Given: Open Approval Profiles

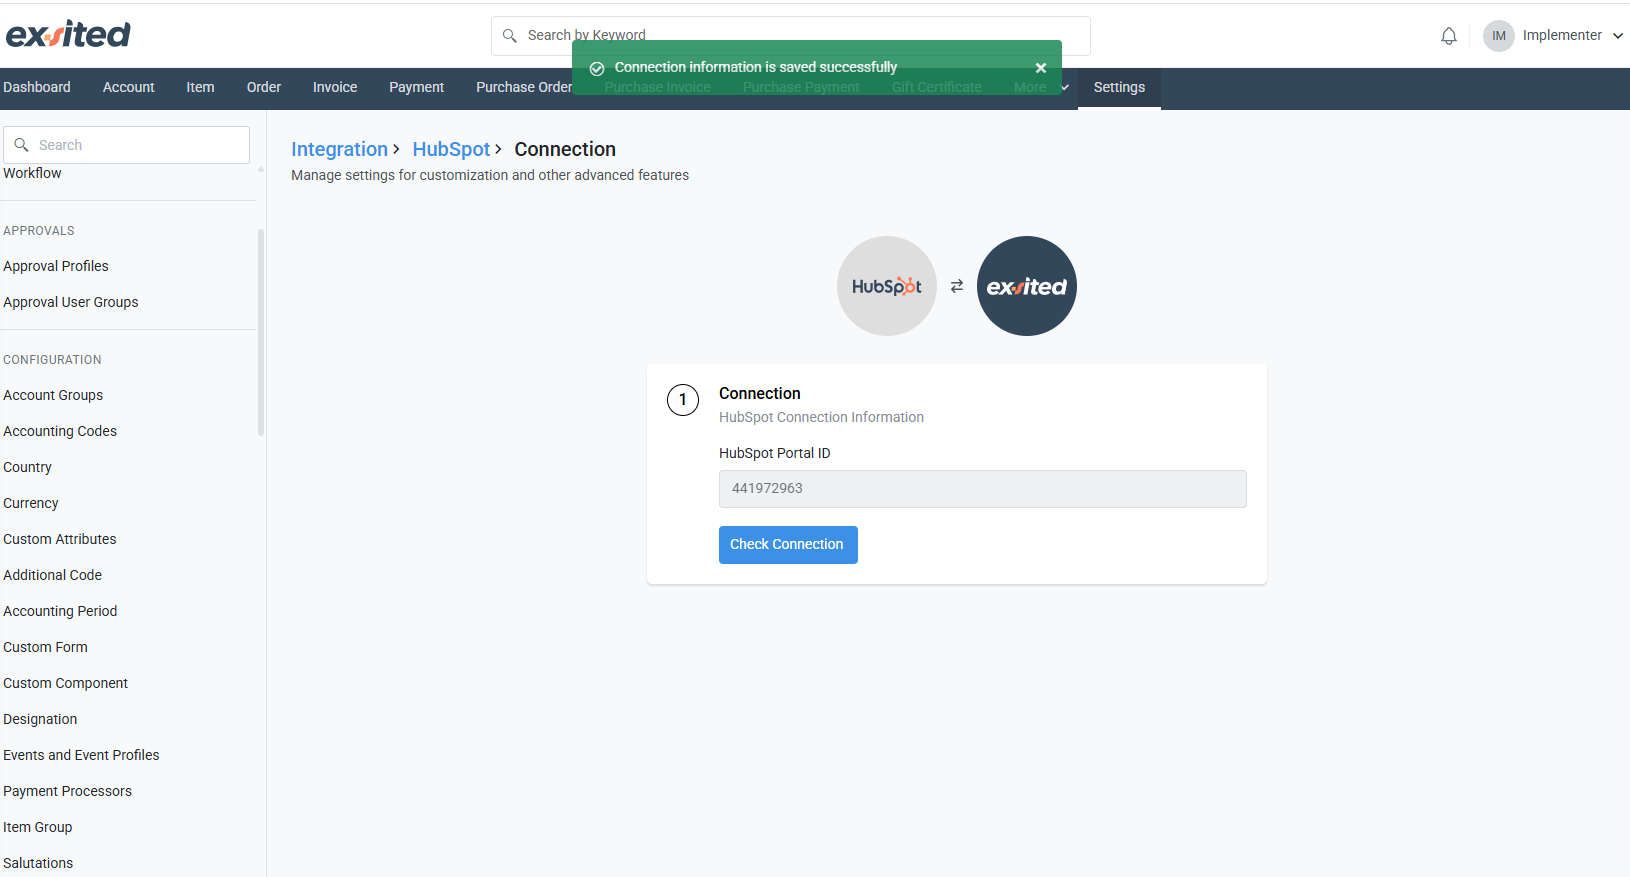Looking at the screenshot, I should tap(56, 266).
